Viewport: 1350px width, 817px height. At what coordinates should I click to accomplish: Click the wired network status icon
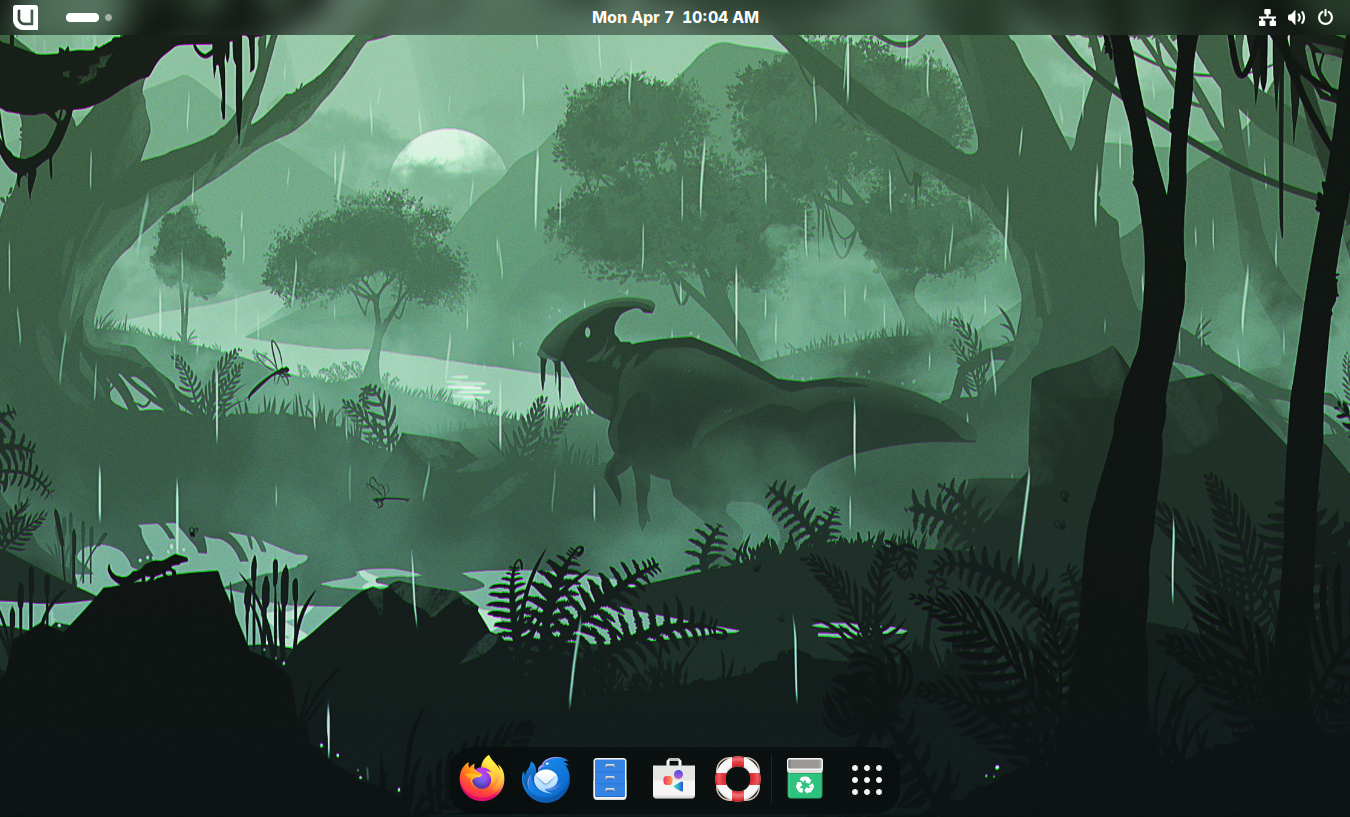pyautogui.click(x=1267, y=17)
